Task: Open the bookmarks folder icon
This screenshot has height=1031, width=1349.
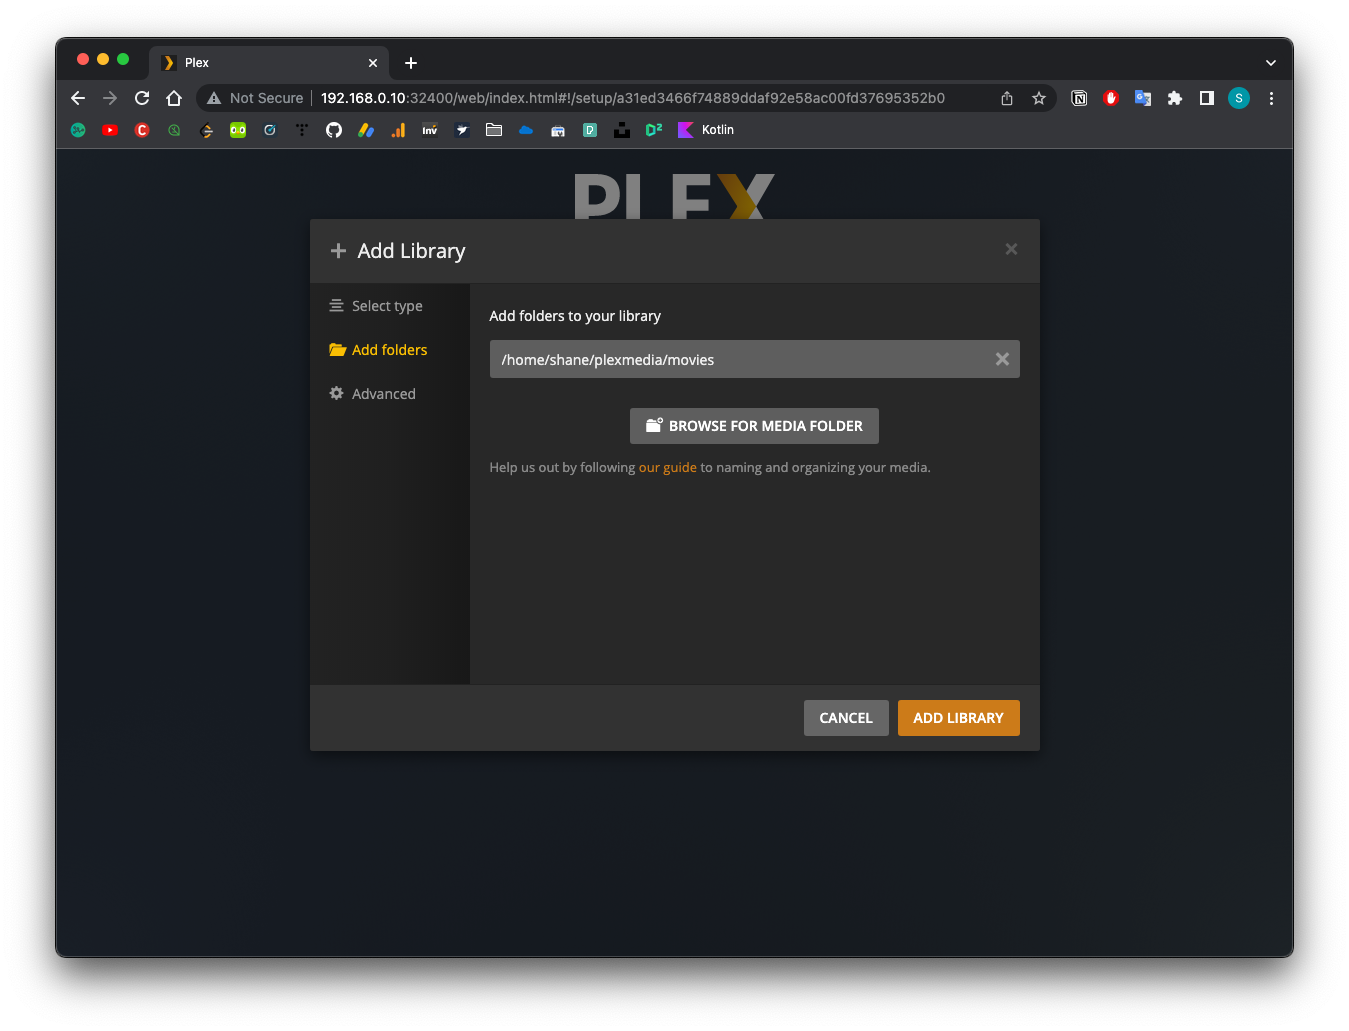Action: pyautogui.click(x=494, y=130)
